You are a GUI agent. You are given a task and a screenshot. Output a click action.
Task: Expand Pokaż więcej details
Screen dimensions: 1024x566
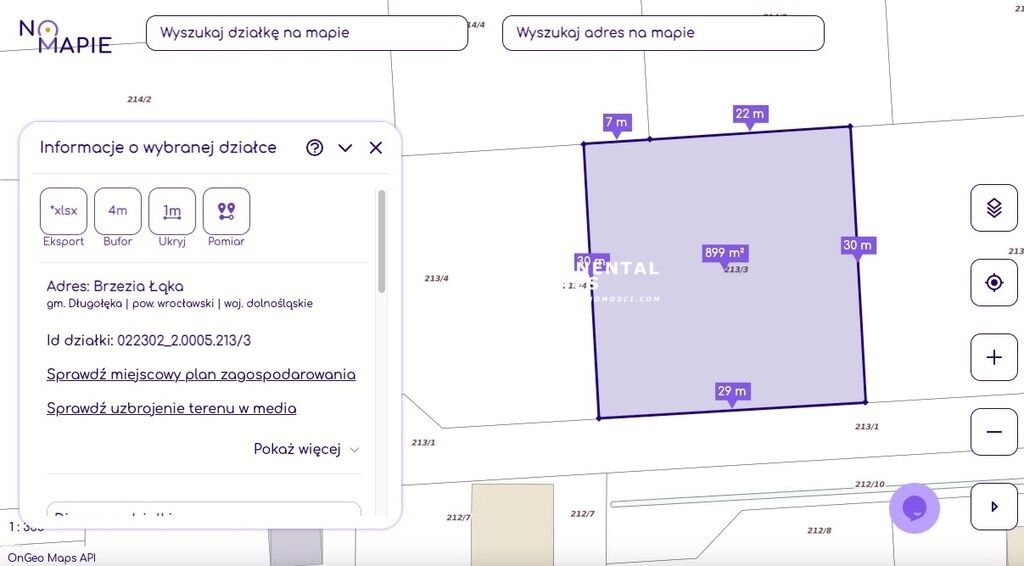coord(306,450)
